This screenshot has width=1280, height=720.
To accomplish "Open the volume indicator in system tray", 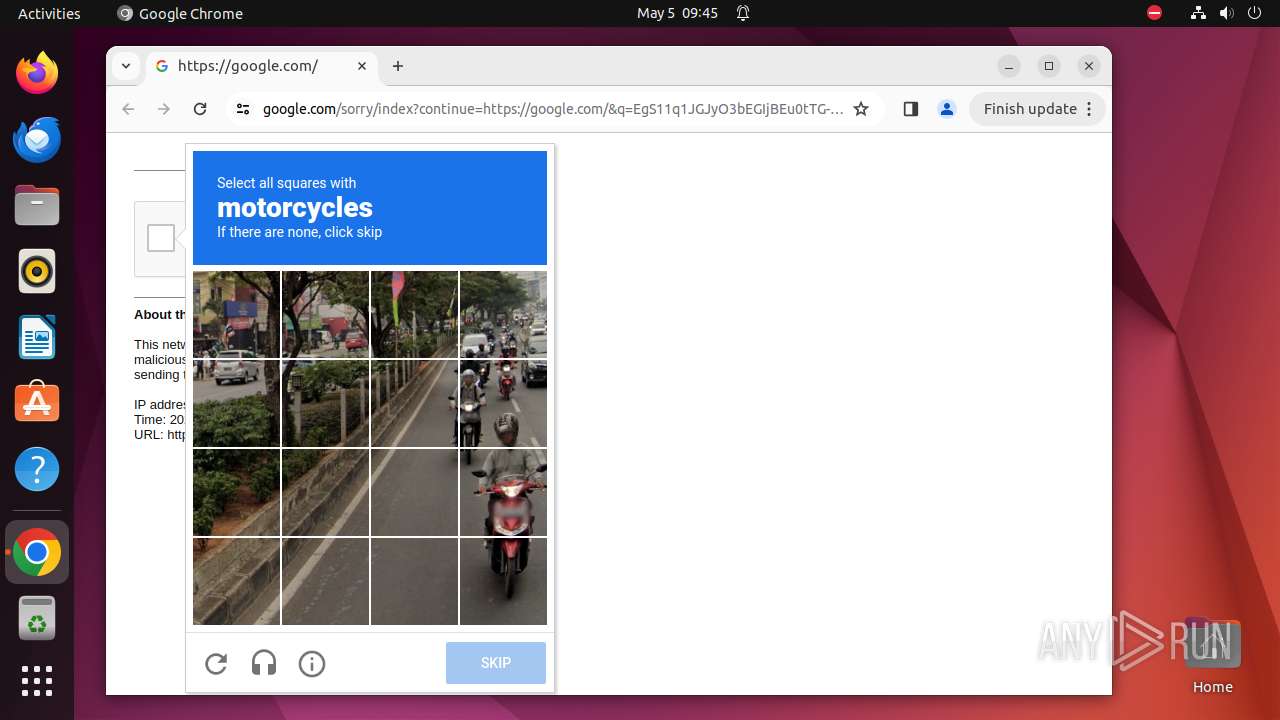I will 1226,13.
